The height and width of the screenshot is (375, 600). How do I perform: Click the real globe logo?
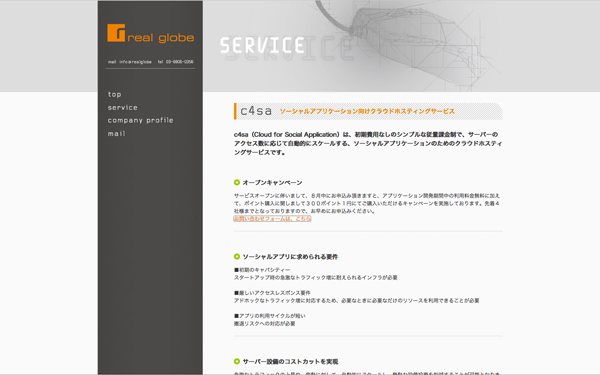coord(150,33)
